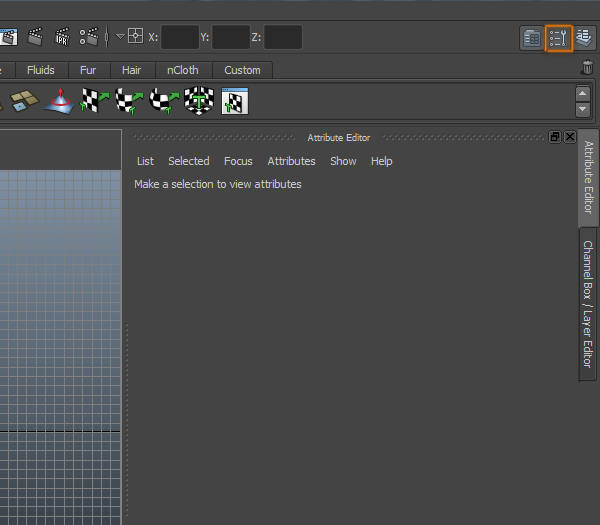Toggle the orange-highlighted Tool Settings button

pos(559,38)
